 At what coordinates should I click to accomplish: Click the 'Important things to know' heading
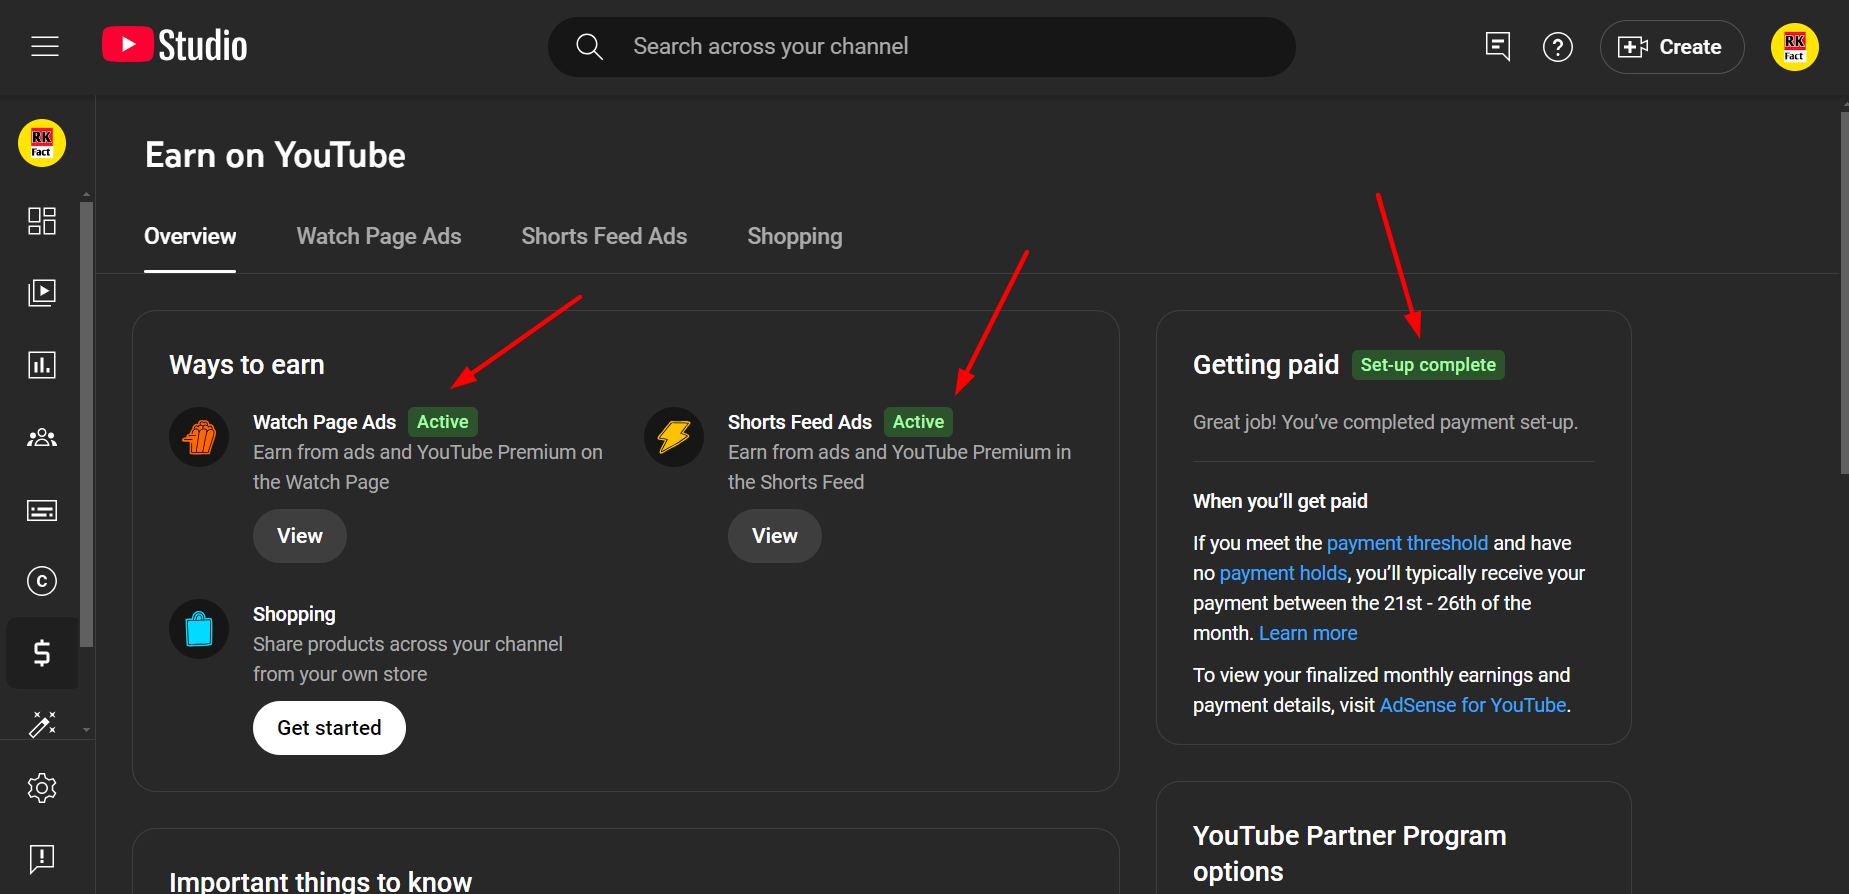coord(320,881)
